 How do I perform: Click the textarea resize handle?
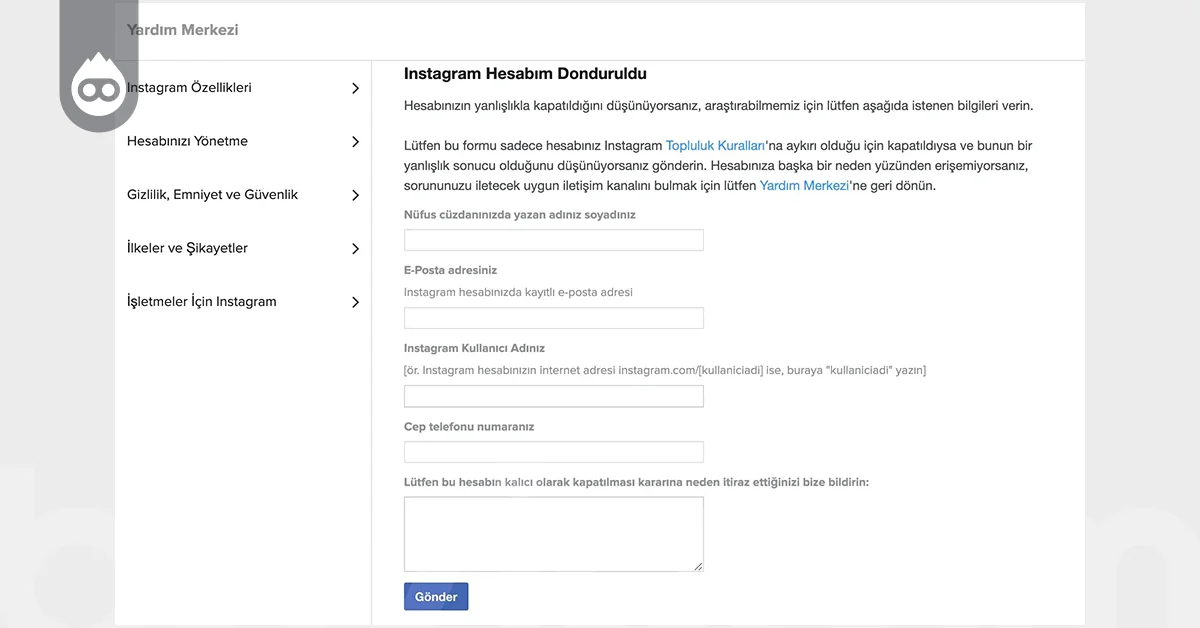pyautogui.click(x=699, y=568)
